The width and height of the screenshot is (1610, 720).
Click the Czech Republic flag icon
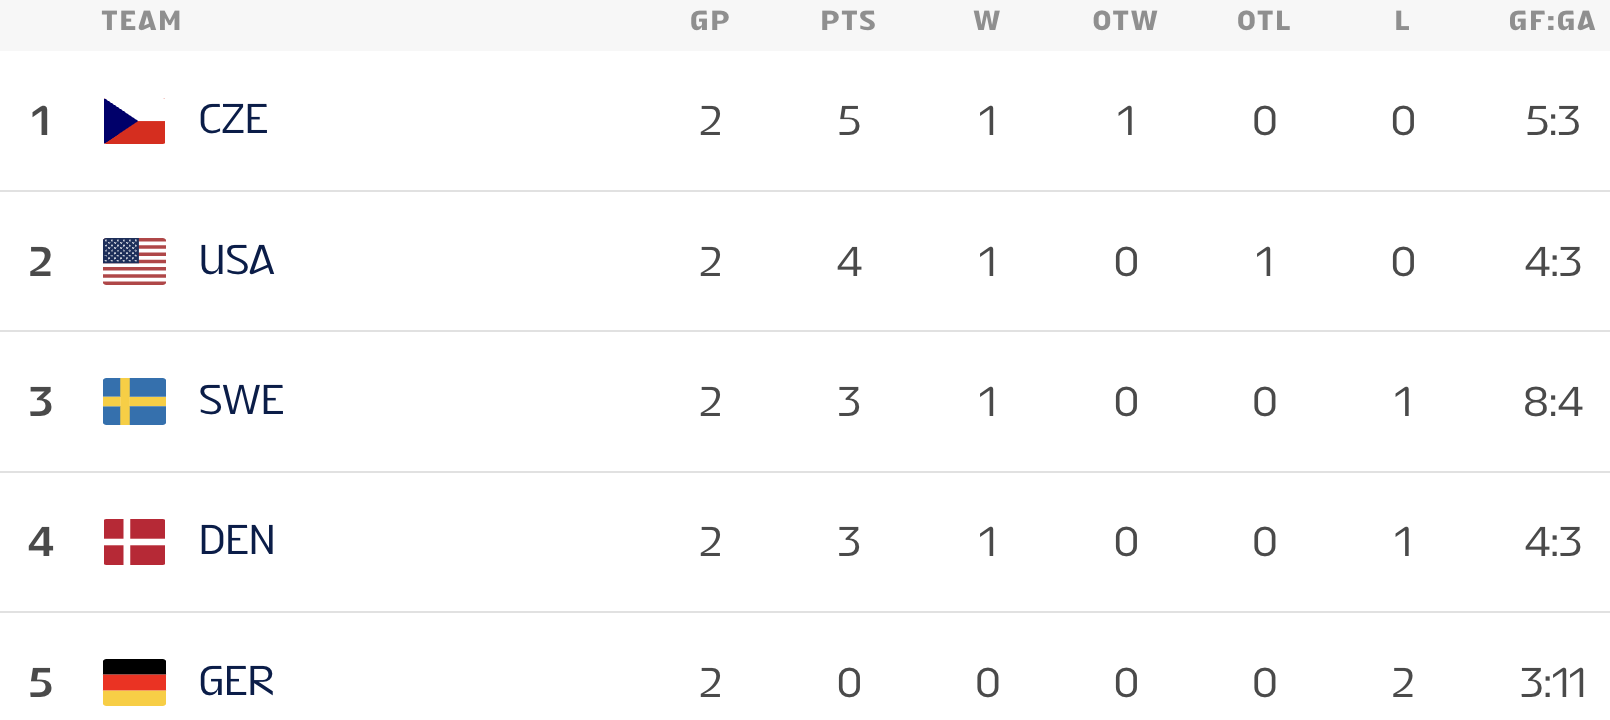[134, 121]
